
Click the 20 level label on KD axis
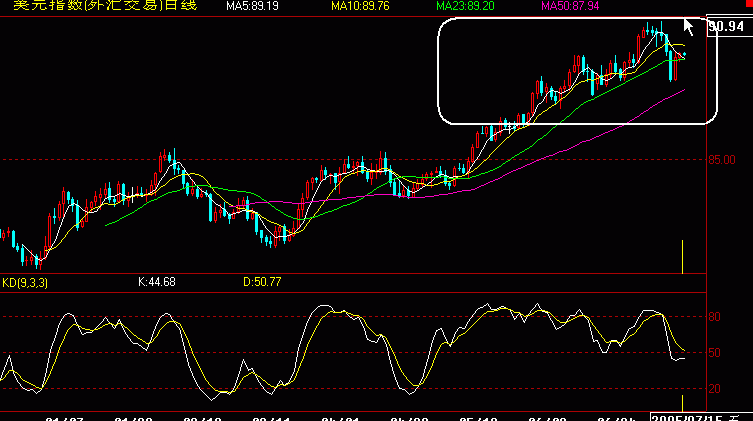[714, 389]
